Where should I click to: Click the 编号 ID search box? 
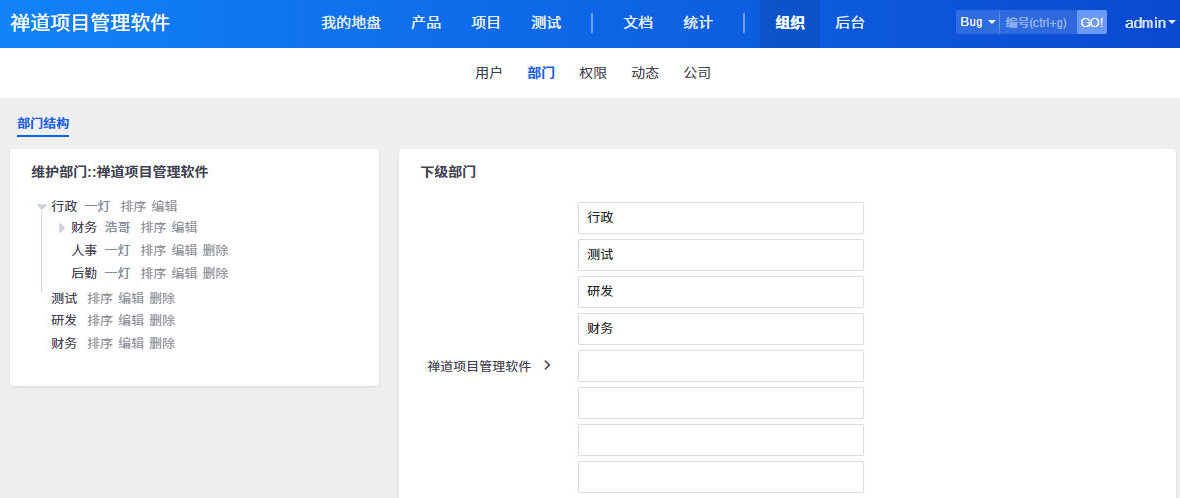point(1037,22)
